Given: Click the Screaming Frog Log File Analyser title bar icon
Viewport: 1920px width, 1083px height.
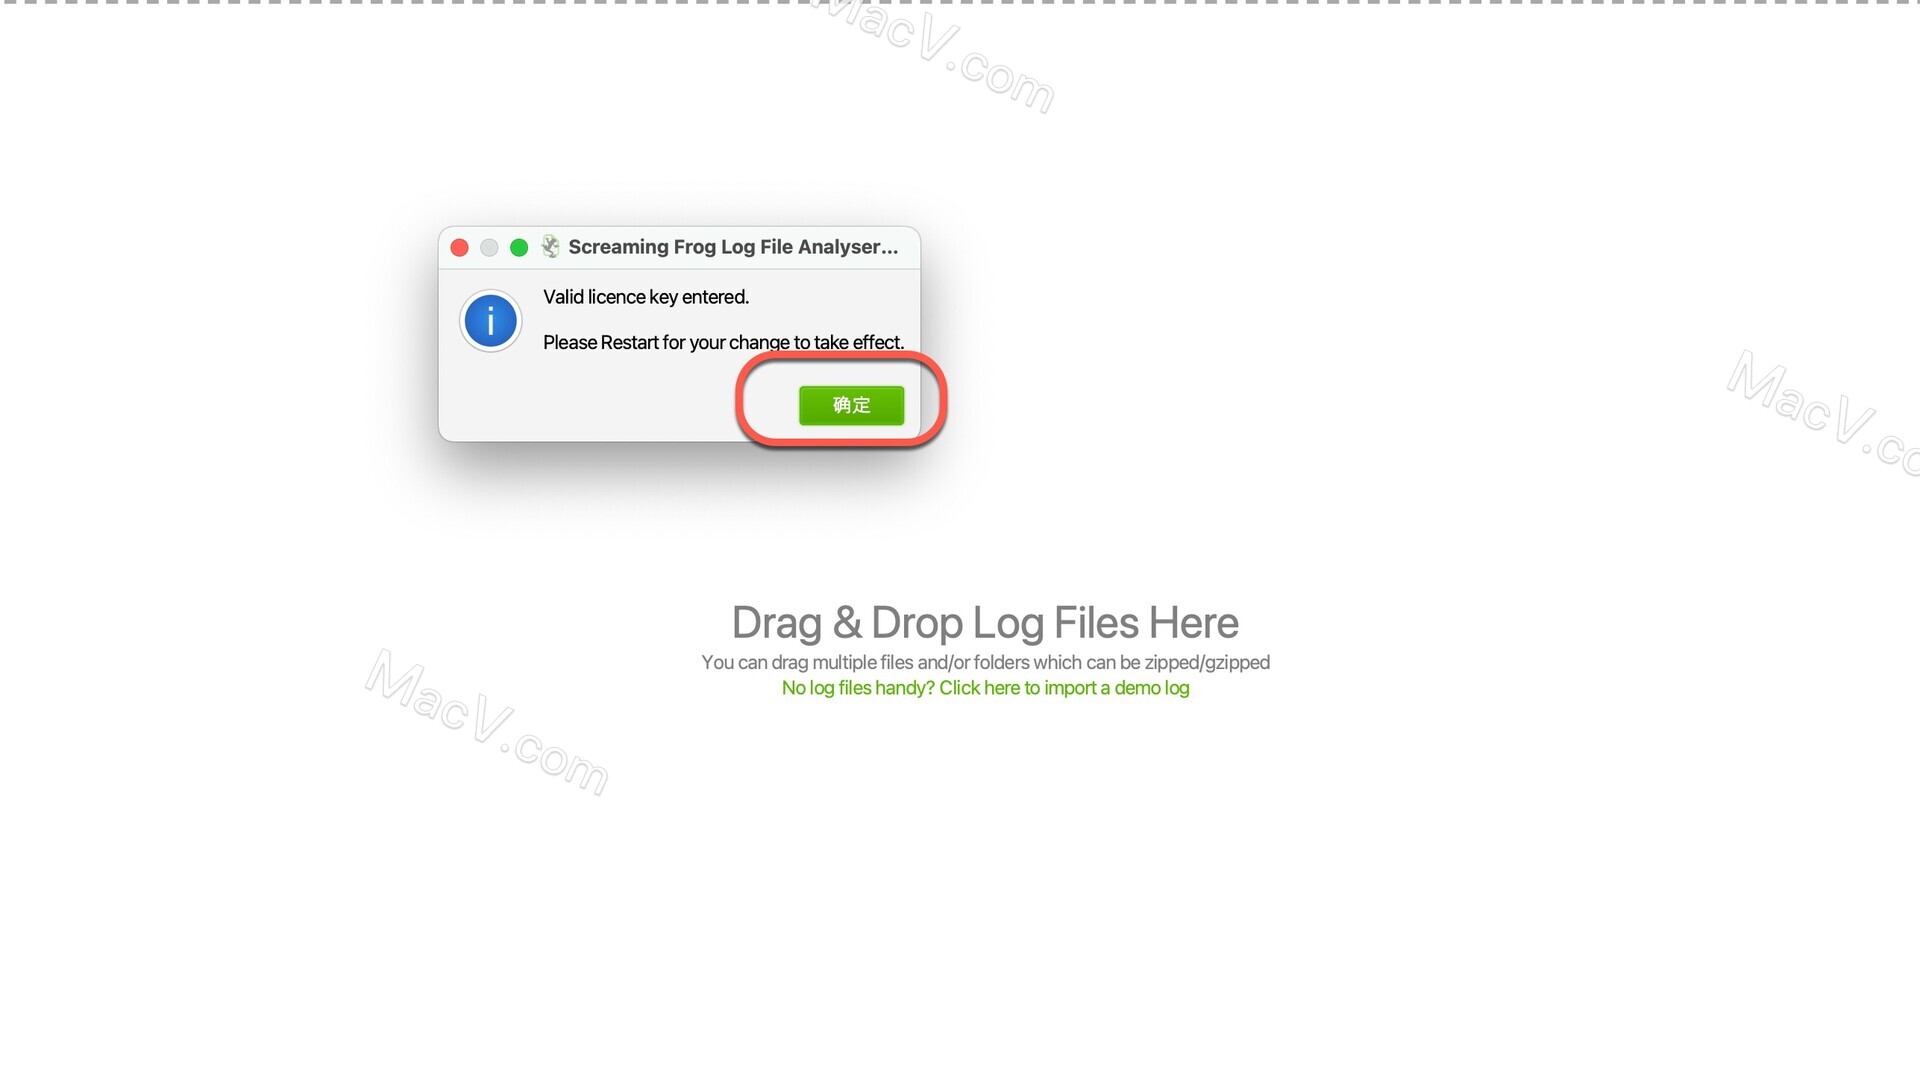Looking at the screenshot, I should 549,247.
